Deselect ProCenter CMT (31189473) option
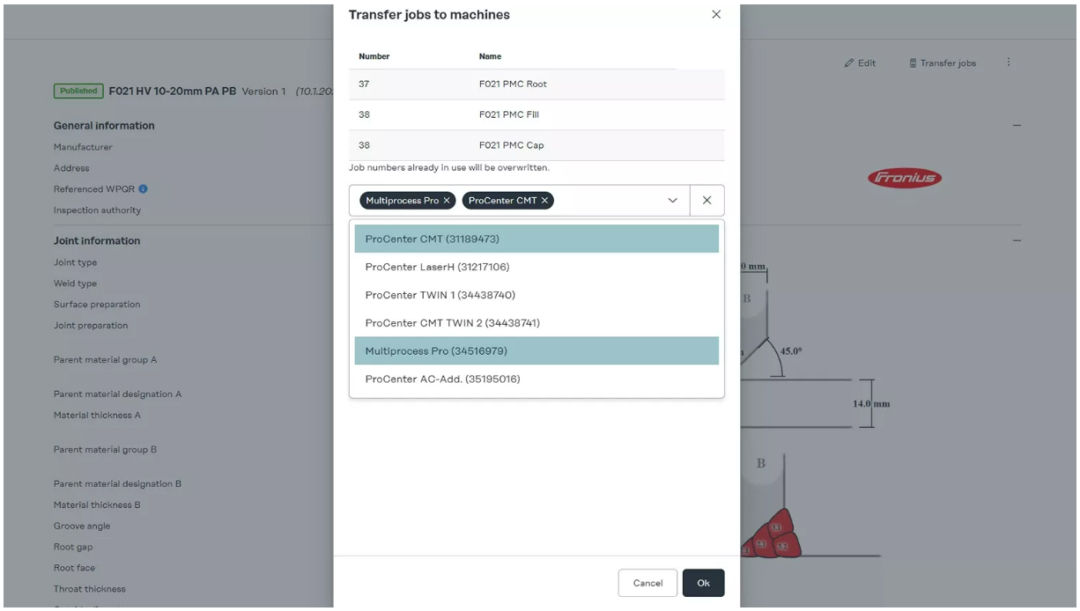The height and width of the screenshot is (611, 1080). click(536, 239)
